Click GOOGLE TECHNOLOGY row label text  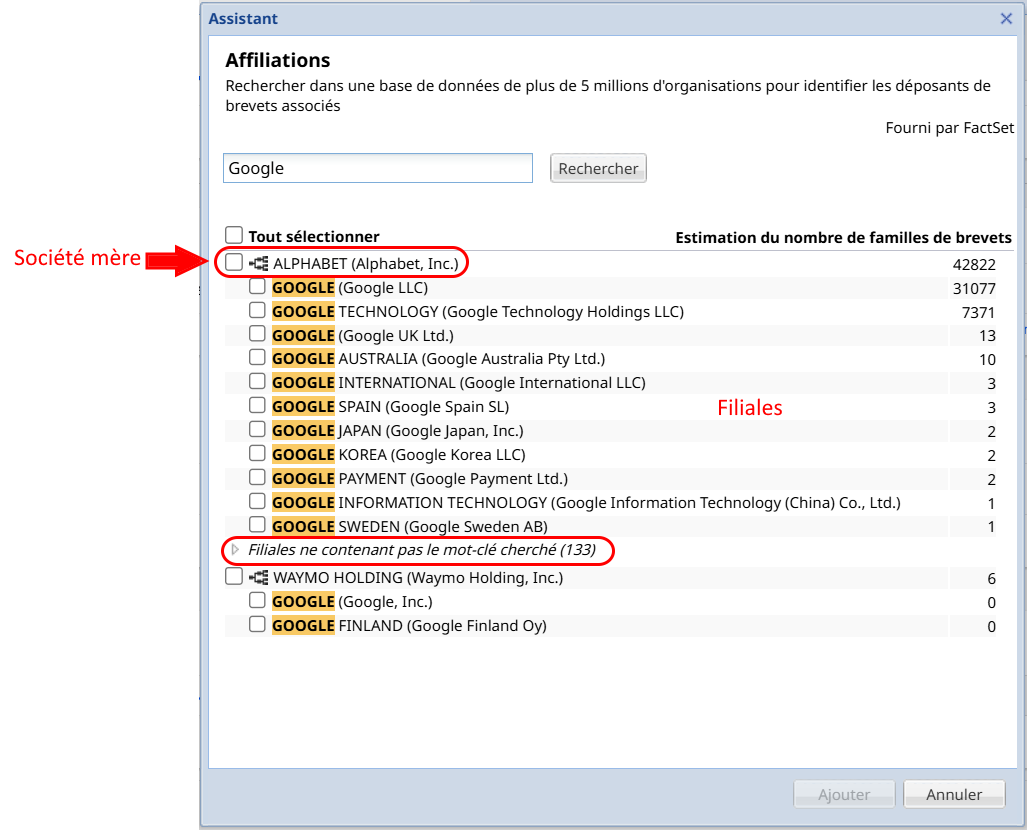pyautogui.click(x=478, y=312)
